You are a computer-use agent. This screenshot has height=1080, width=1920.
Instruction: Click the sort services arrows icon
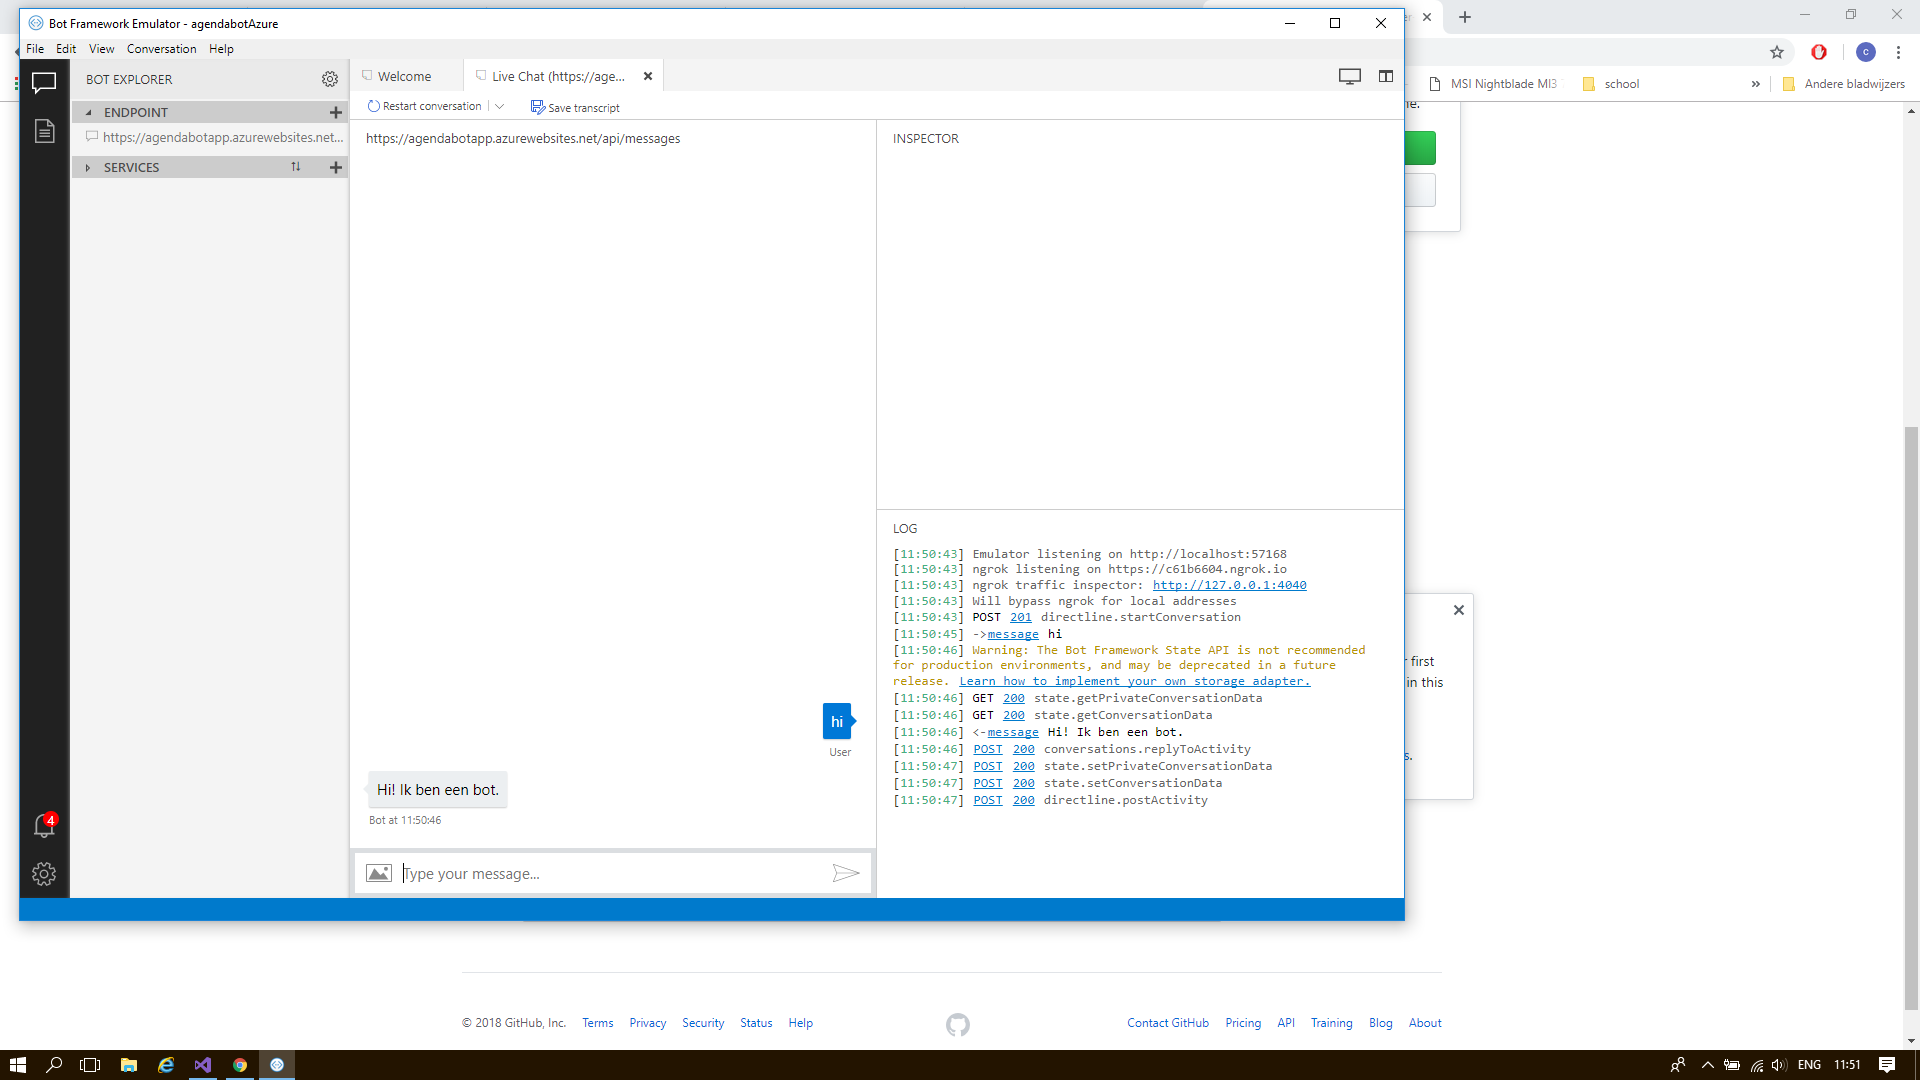pyautogui.click(x=296, y=167)
